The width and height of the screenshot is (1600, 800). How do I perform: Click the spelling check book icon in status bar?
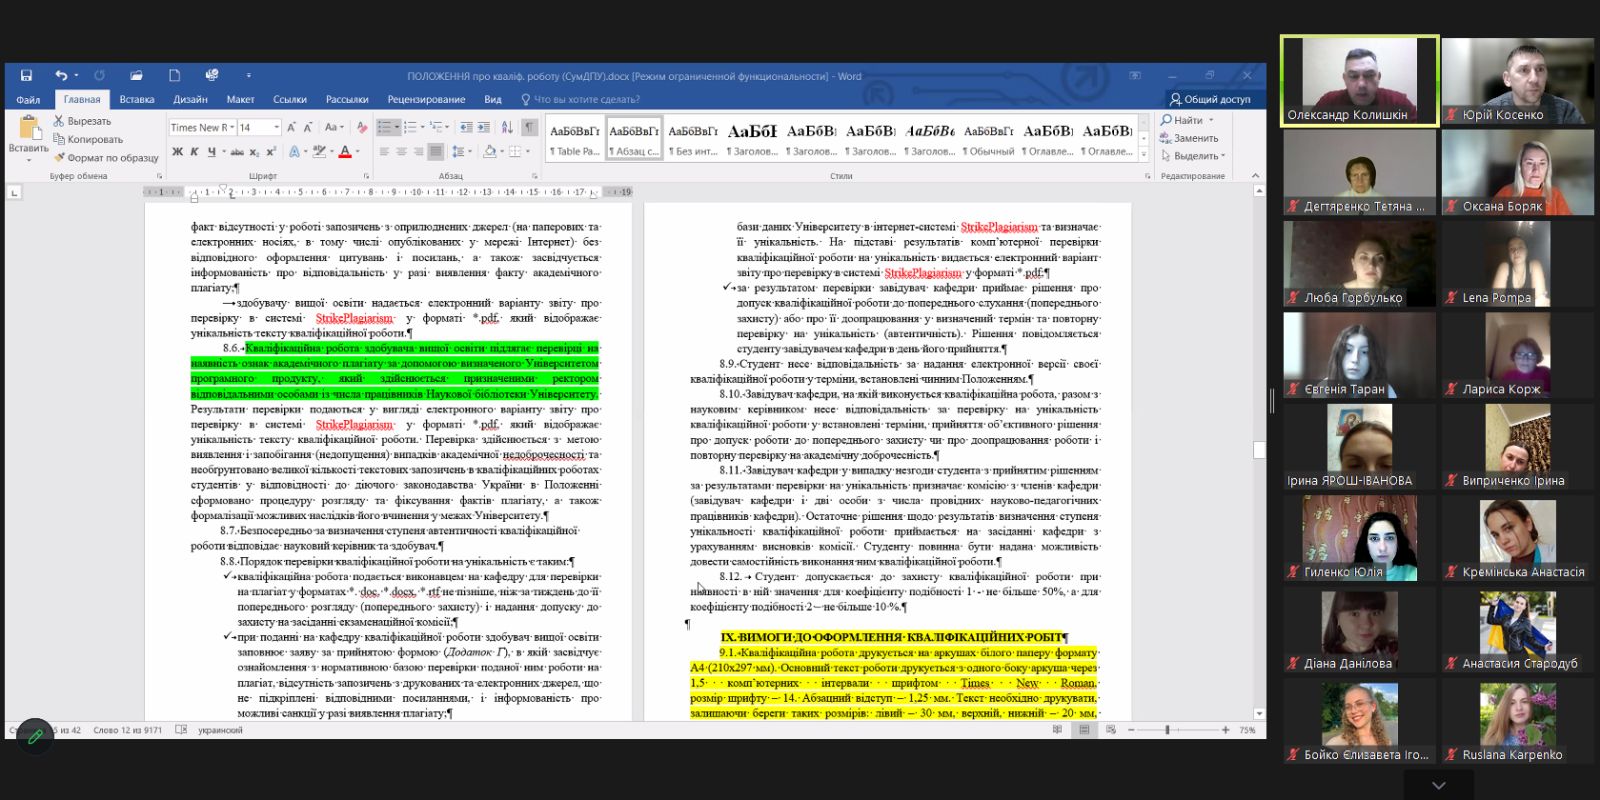click(x=181, y=730)
